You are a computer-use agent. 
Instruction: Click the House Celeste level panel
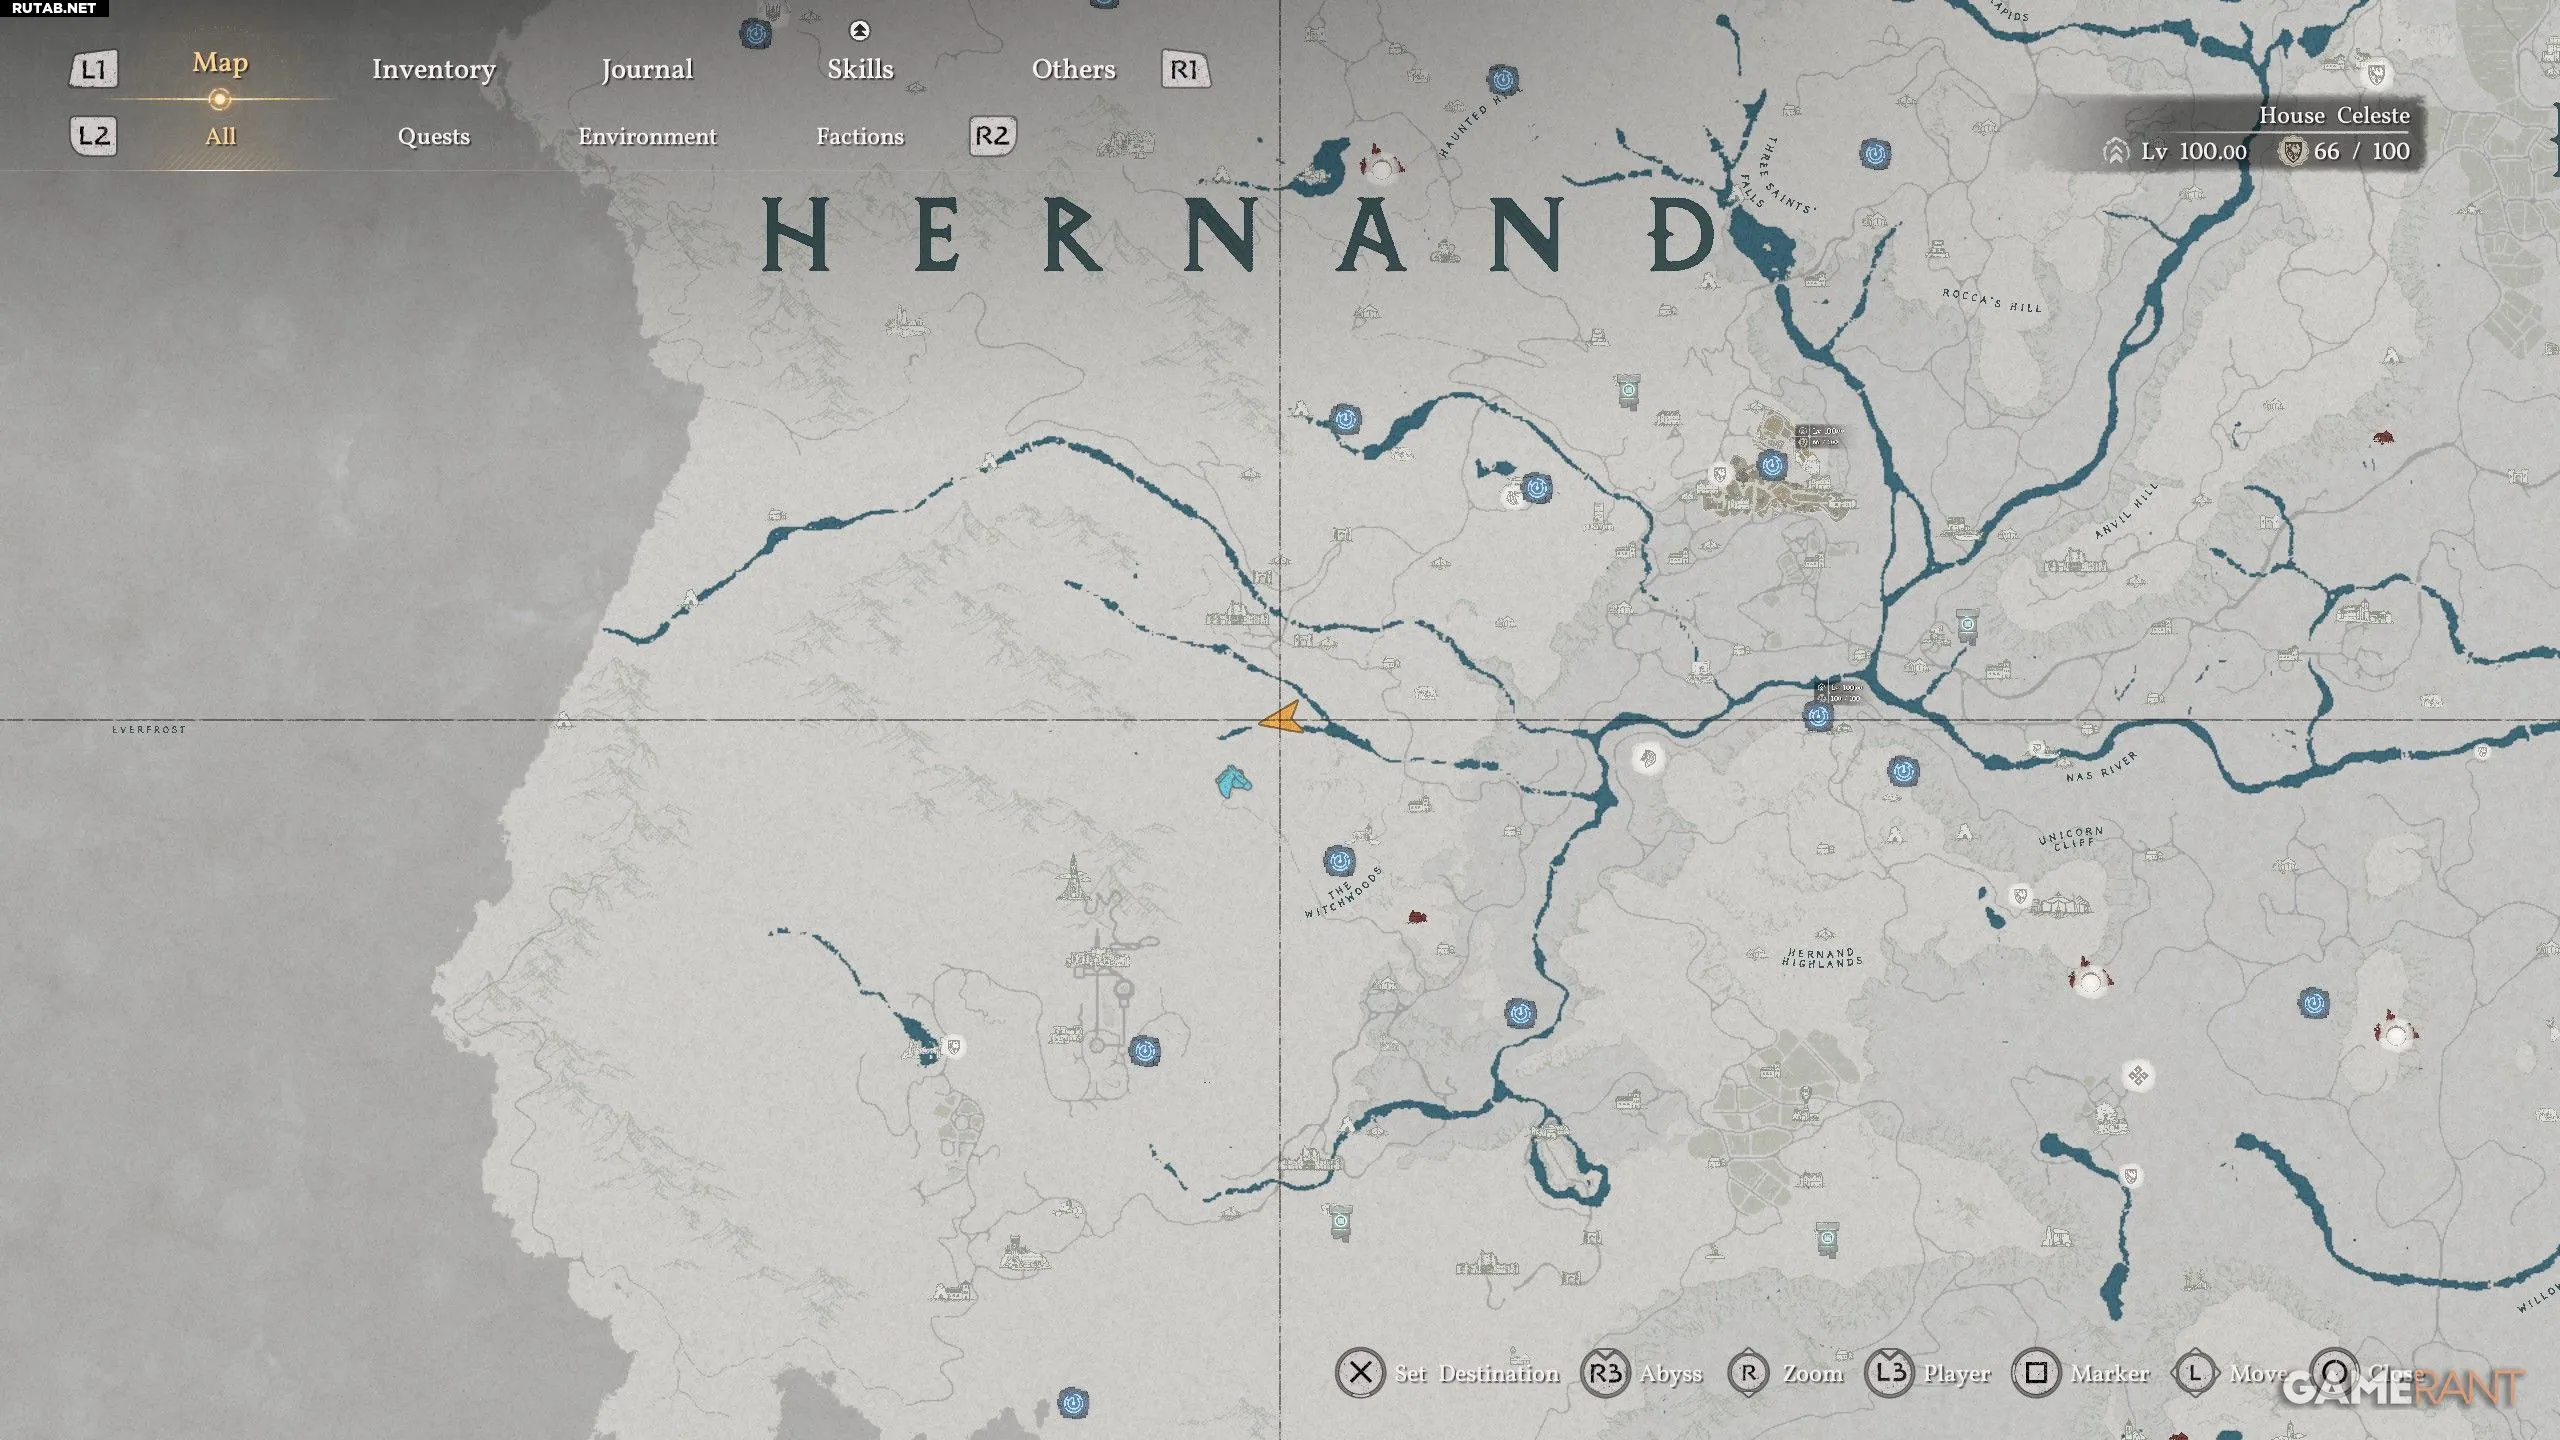pos(2260,135)
